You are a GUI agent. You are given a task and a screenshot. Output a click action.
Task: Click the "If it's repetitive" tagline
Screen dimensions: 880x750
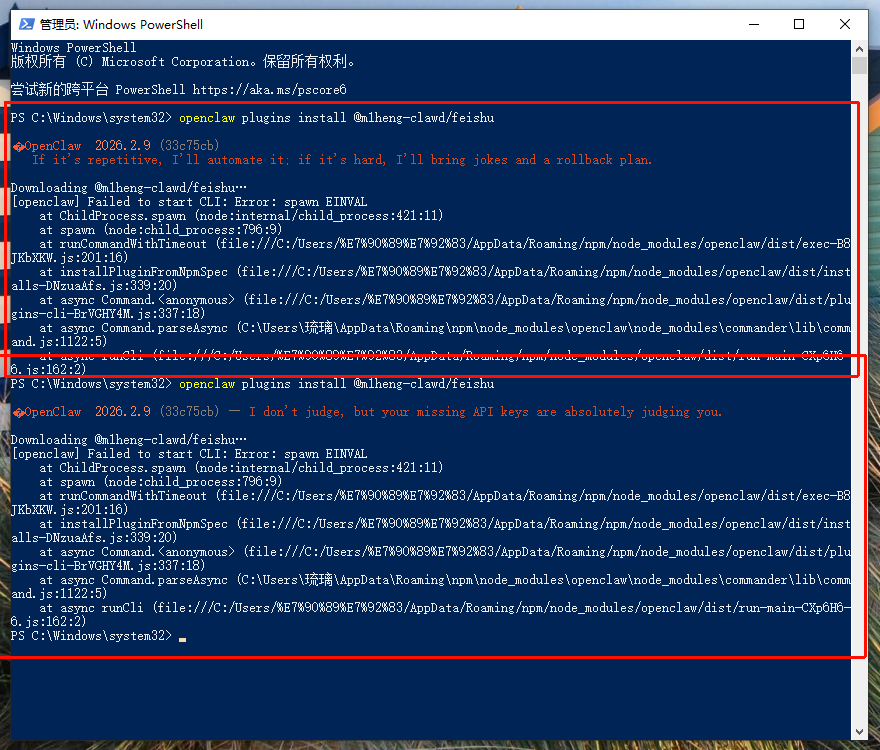coord(342,160)
